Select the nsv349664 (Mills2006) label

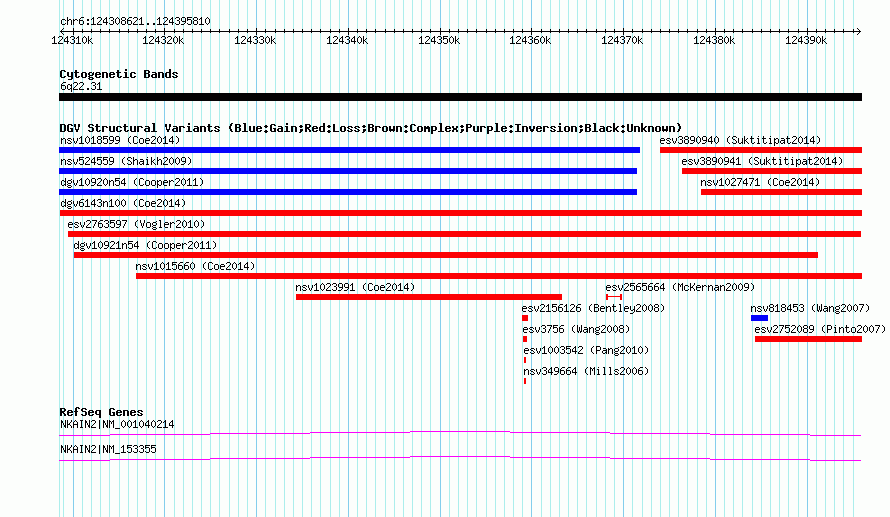pos(586,371)
